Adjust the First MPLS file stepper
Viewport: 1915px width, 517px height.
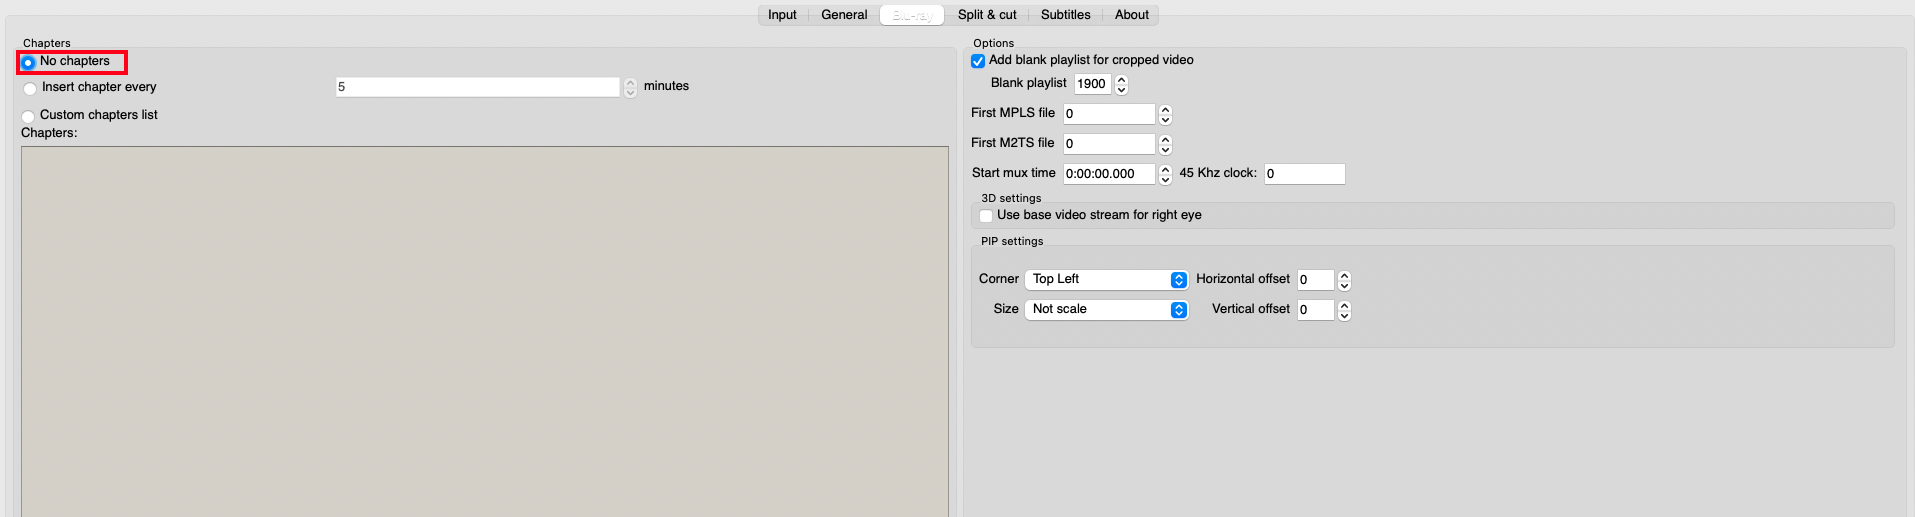click(1165, 114)
